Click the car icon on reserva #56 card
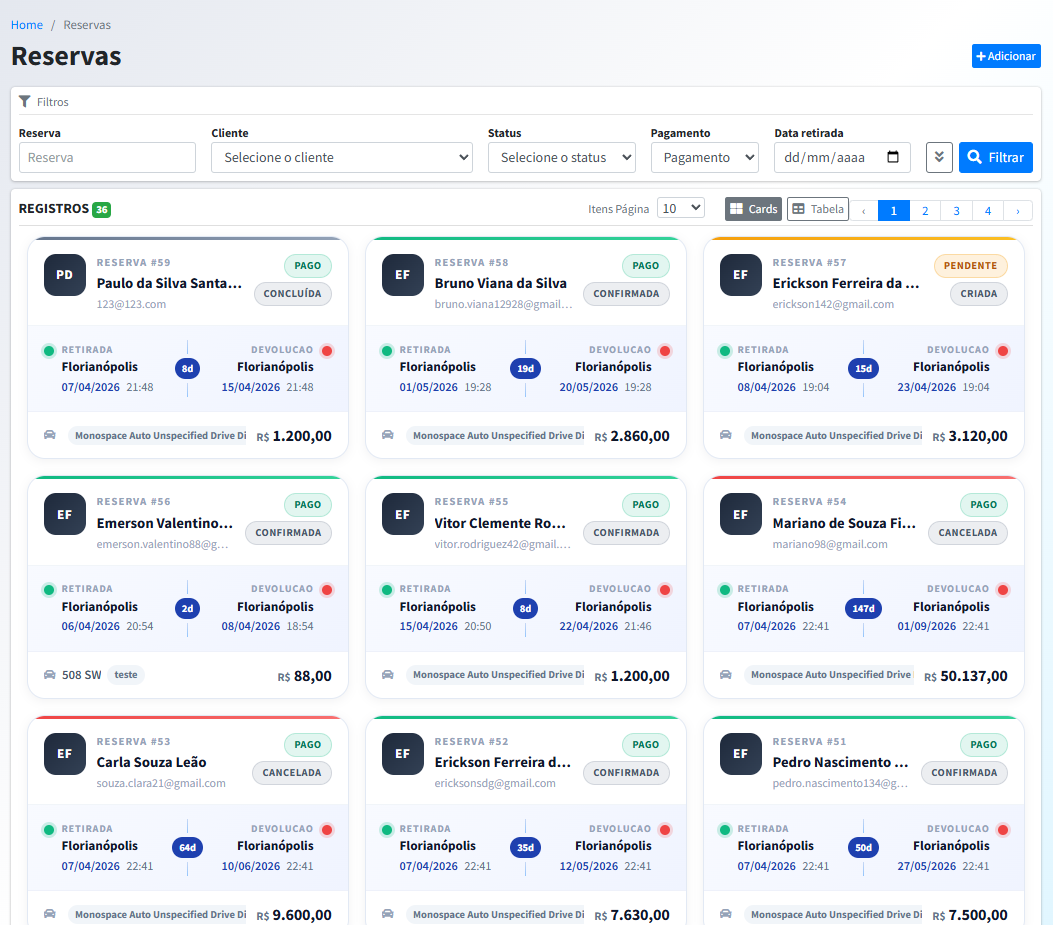Viewport: 1053px width, 925px height. click(50, 675)
